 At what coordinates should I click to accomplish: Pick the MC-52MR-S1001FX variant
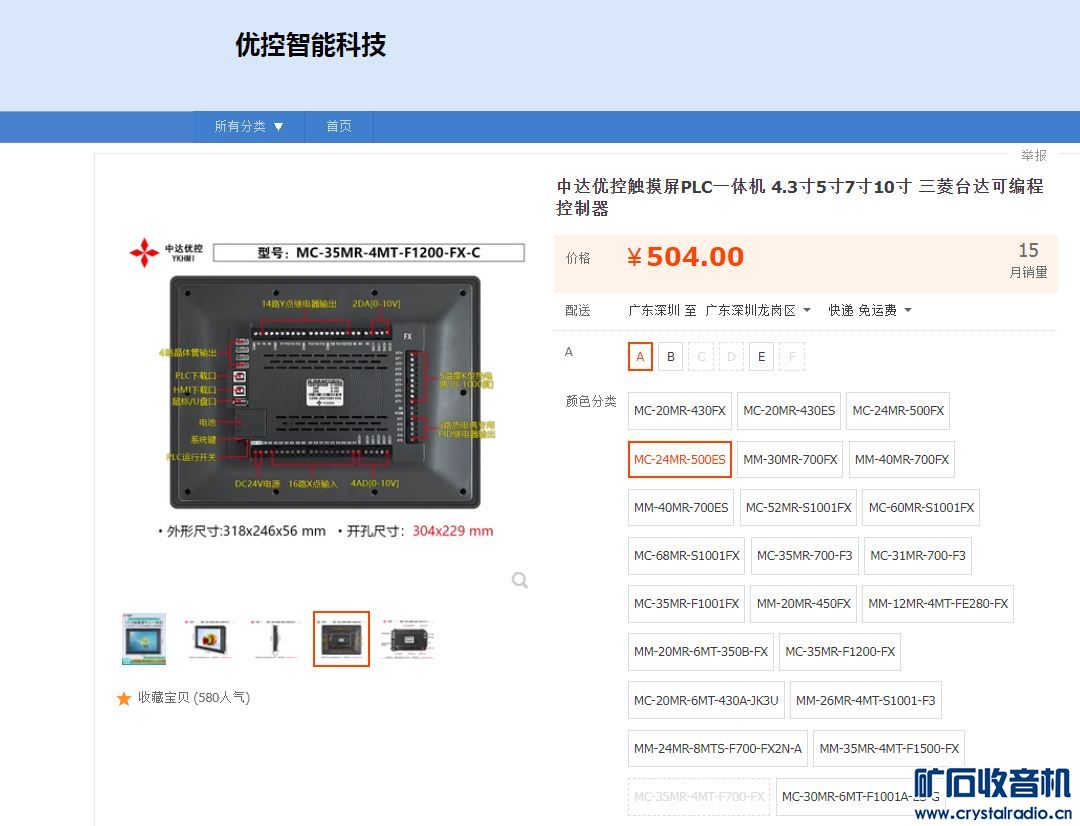798,508
